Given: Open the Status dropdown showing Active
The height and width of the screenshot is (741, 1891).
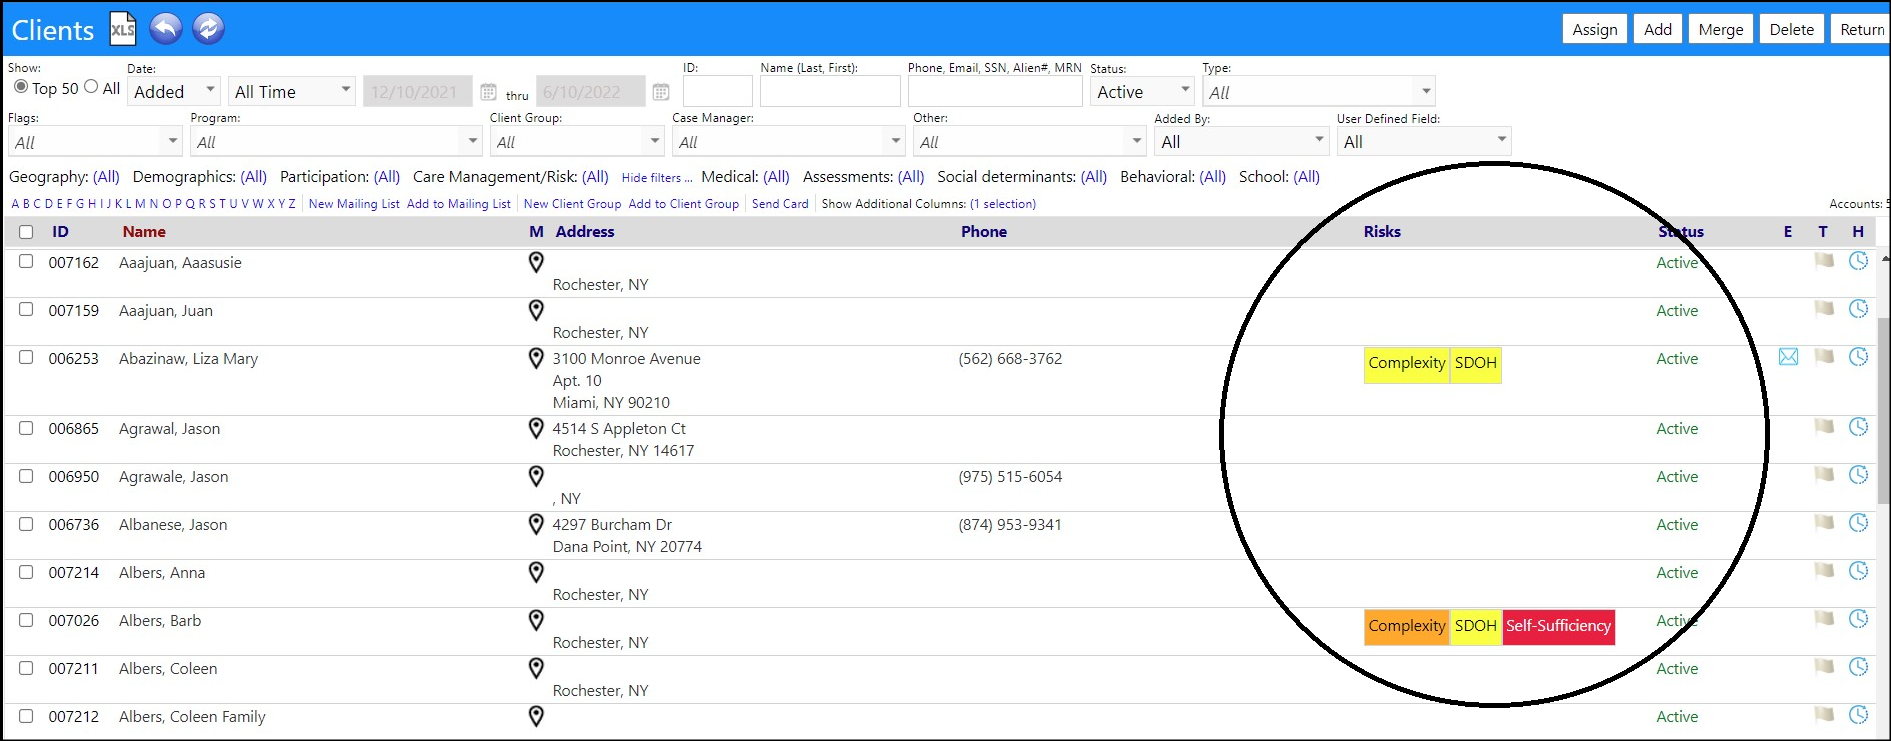Looking at the screenshot, I should pos(1142,91).
